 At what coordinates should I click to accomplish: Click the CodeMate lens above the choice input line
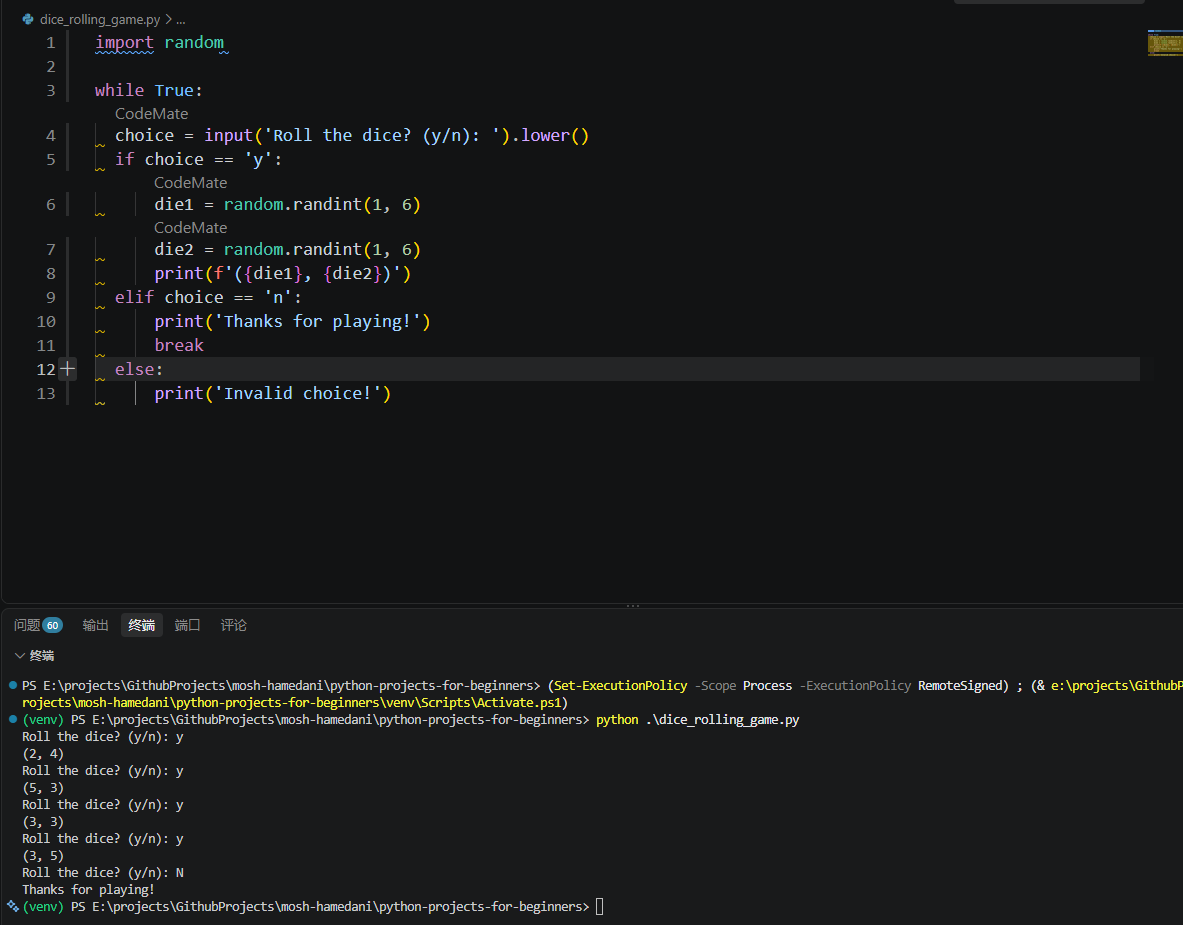coord(152,114)
